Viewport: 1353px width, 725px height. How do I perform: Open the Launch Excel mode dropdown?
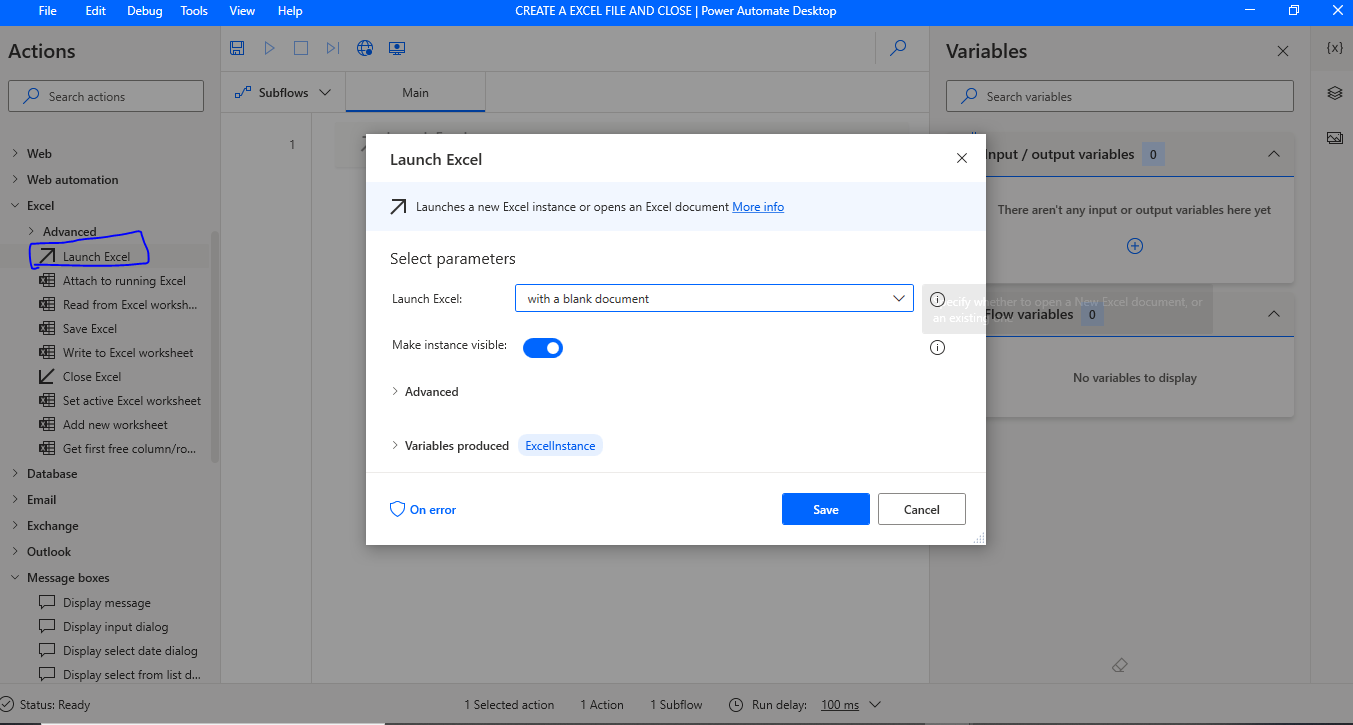point(714,298)
